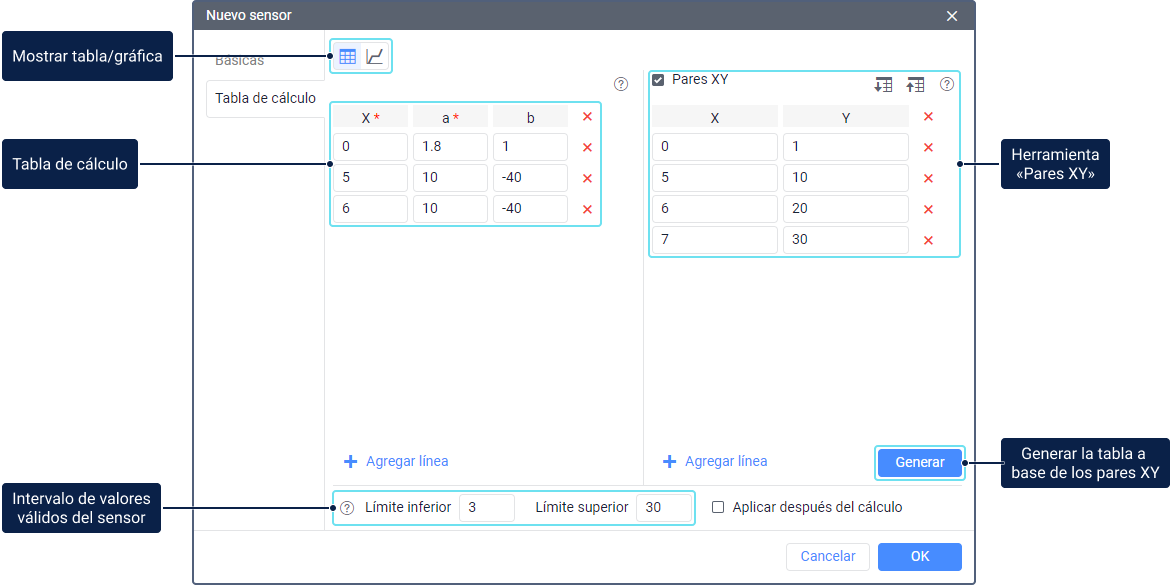Open help icon next to Pares XY tools
Viewport: 1172px width, 585px height.
point(946,84)
